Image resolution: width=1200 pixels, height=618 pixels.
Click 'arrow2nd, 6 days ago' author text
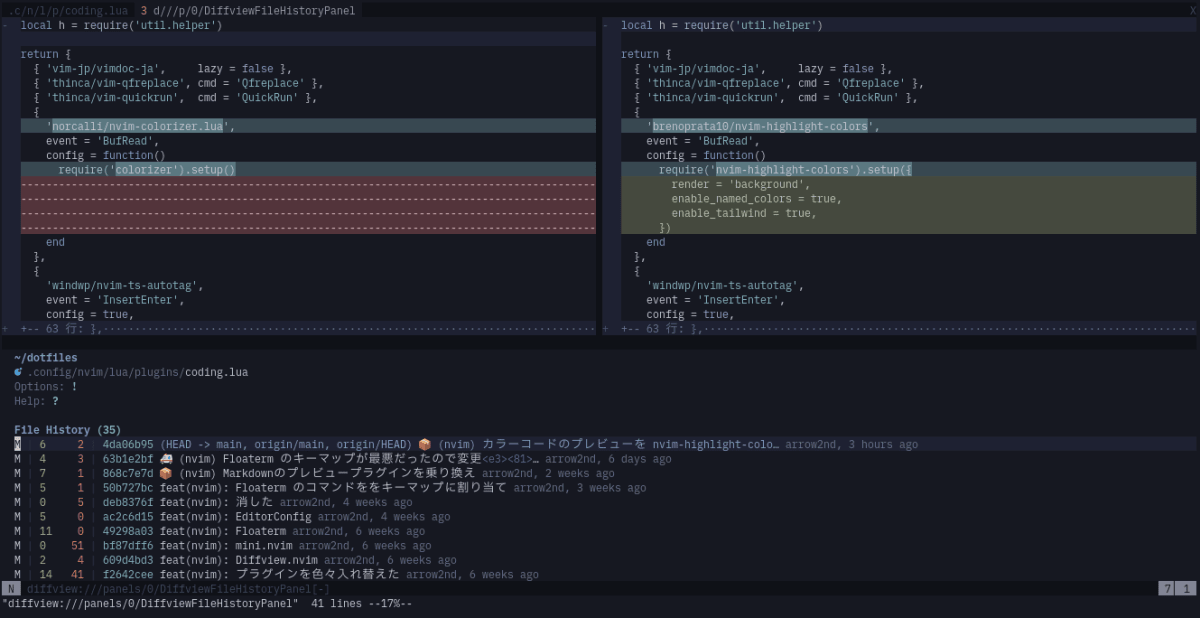(608, 459)
